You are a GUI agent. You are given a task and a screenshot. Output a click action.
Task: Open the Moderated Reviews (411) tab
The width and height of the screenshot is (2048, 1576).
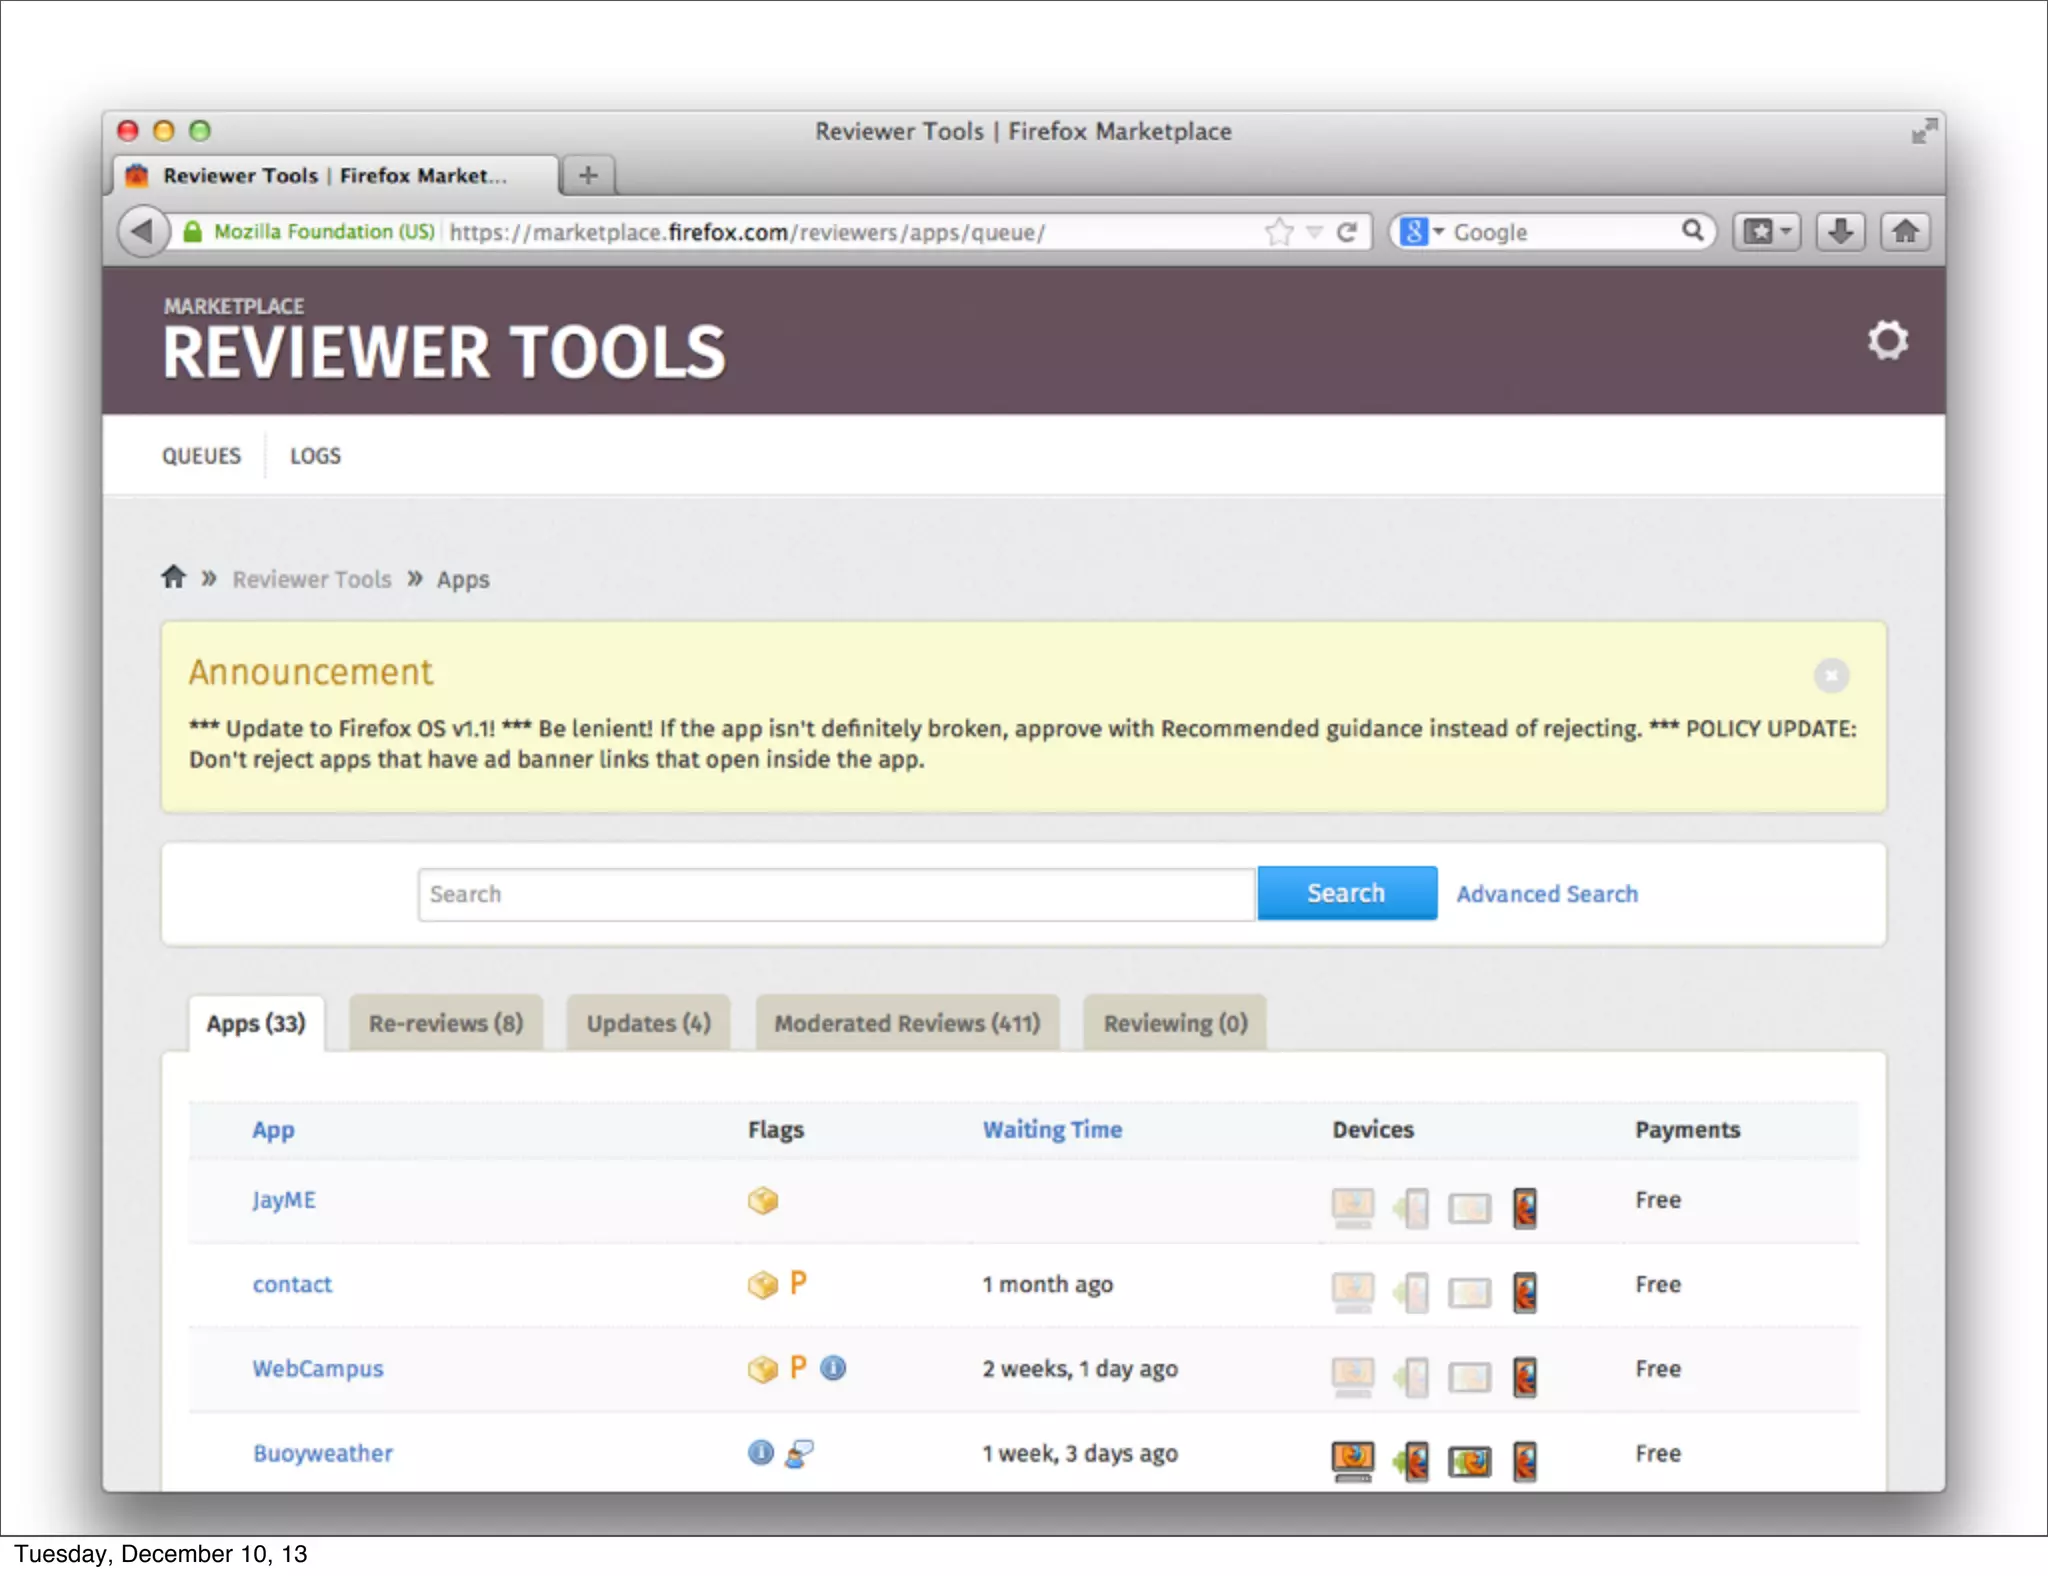[x=907, y=1023]
